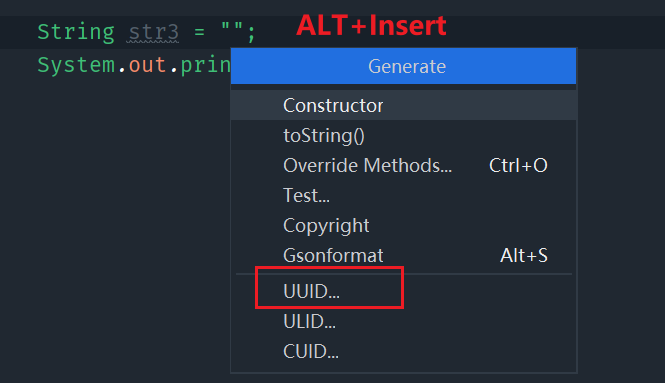This screenshot has width=665, height=383.
Task: Select the Test... entry
Action: click(403, 196)
